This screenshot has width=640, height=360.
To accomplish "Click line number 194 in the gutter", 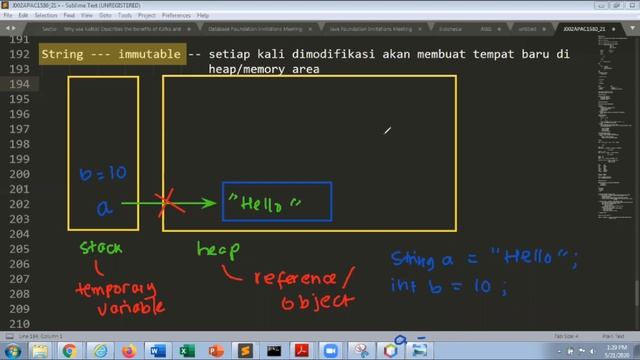I will 19,84.
